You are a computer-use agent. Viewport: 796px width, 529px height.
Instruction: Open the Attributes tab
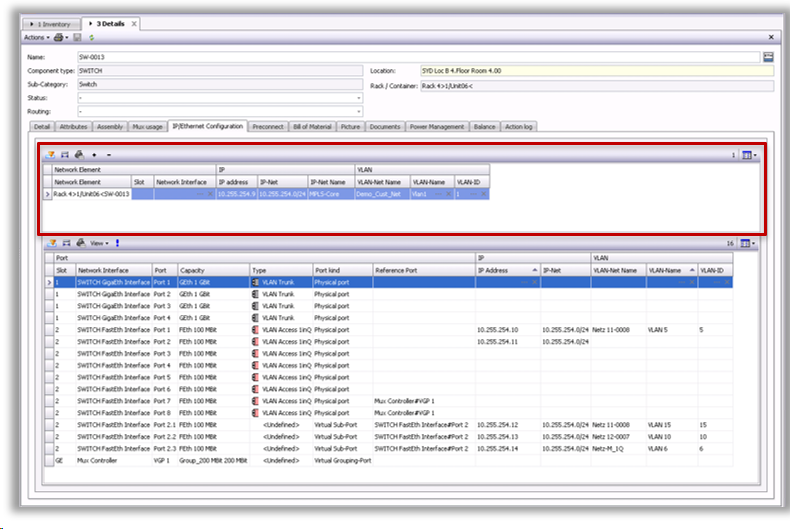74,126
